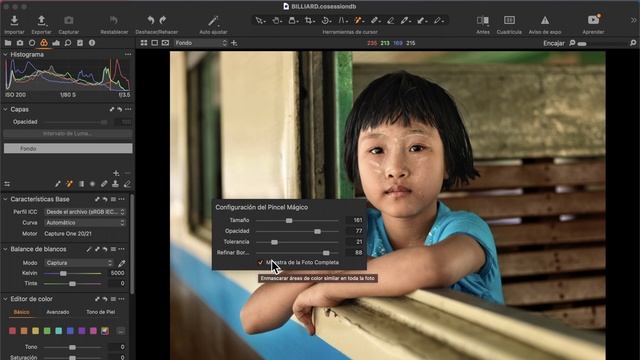Open the details magnifier tool tab
The height and width of the screenshot is (360, 640).
pos(68,43)
